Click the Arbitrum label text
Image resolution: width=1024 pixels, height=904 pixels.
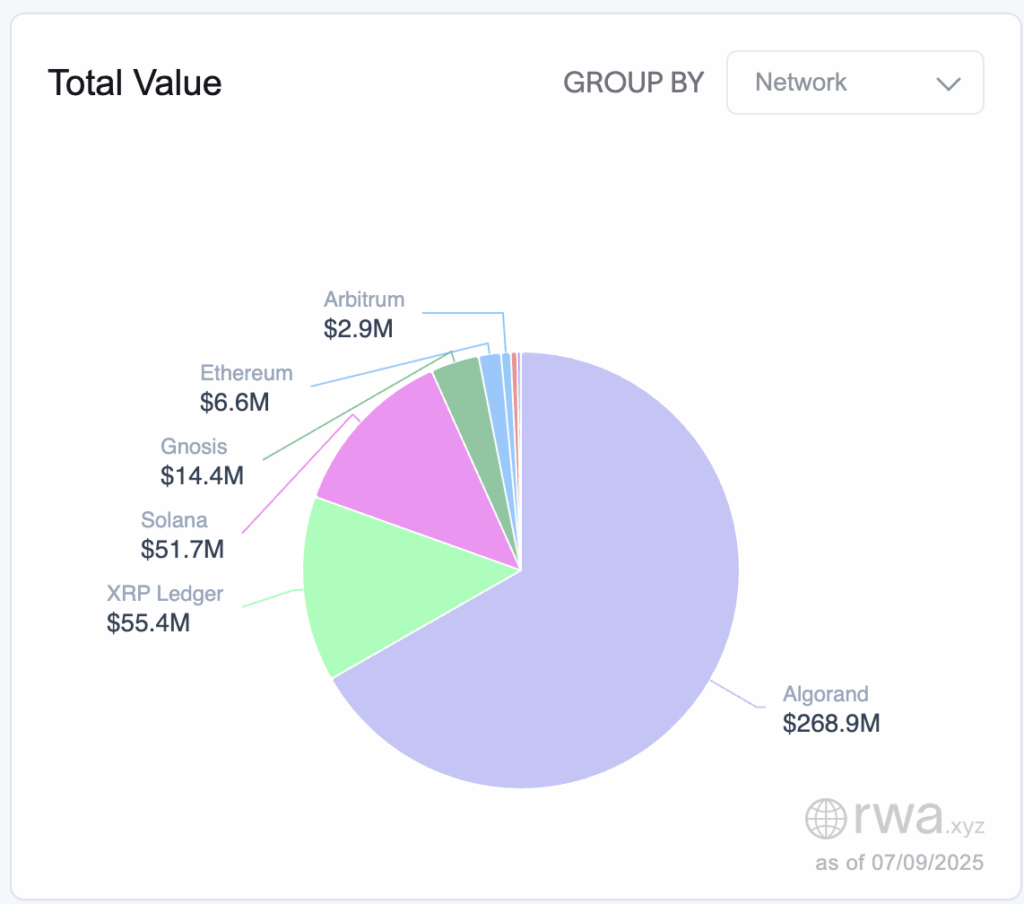pos(364,299)
